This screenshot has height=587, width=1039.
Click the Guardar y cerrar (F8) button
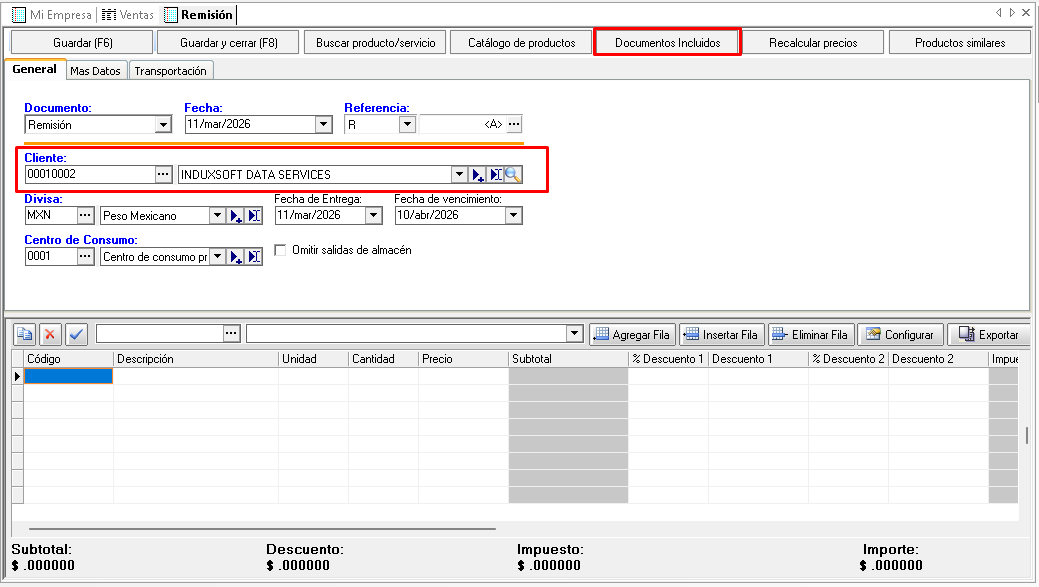tap(229, 43)
